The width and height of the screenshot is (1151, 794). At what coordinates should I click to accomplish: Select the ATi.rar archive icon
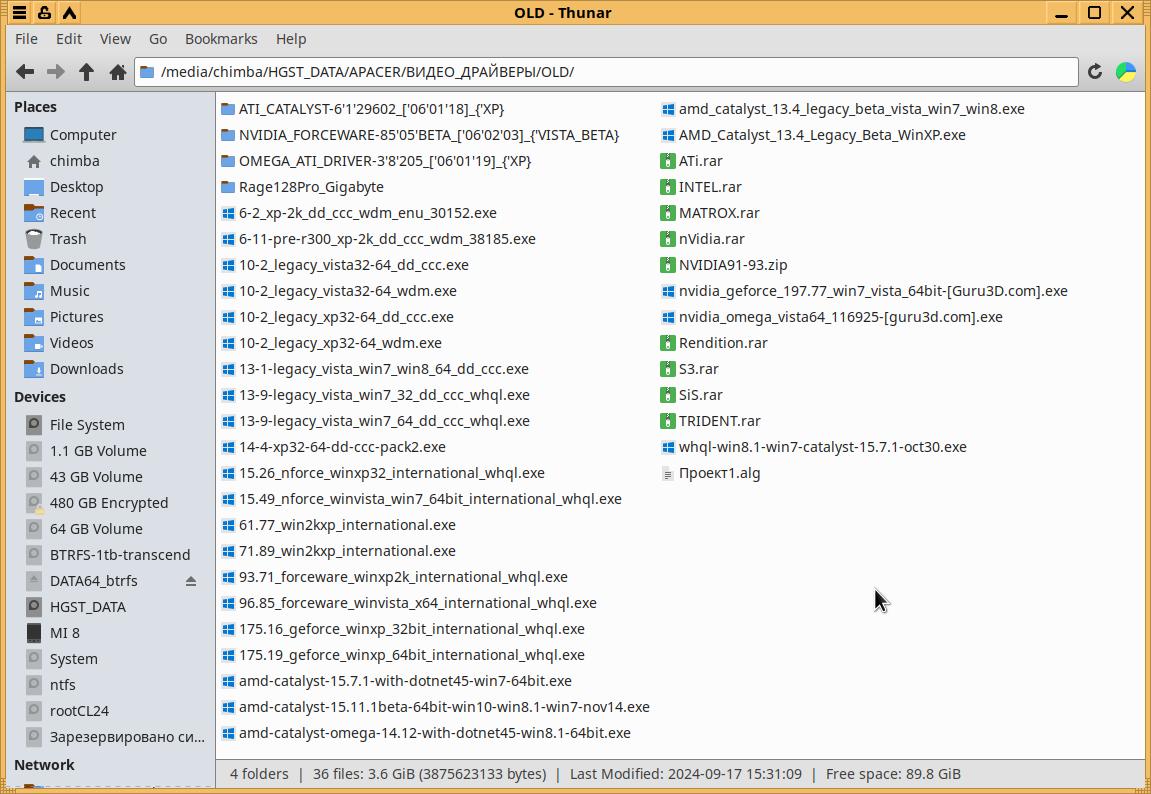[x=667, y=161]
